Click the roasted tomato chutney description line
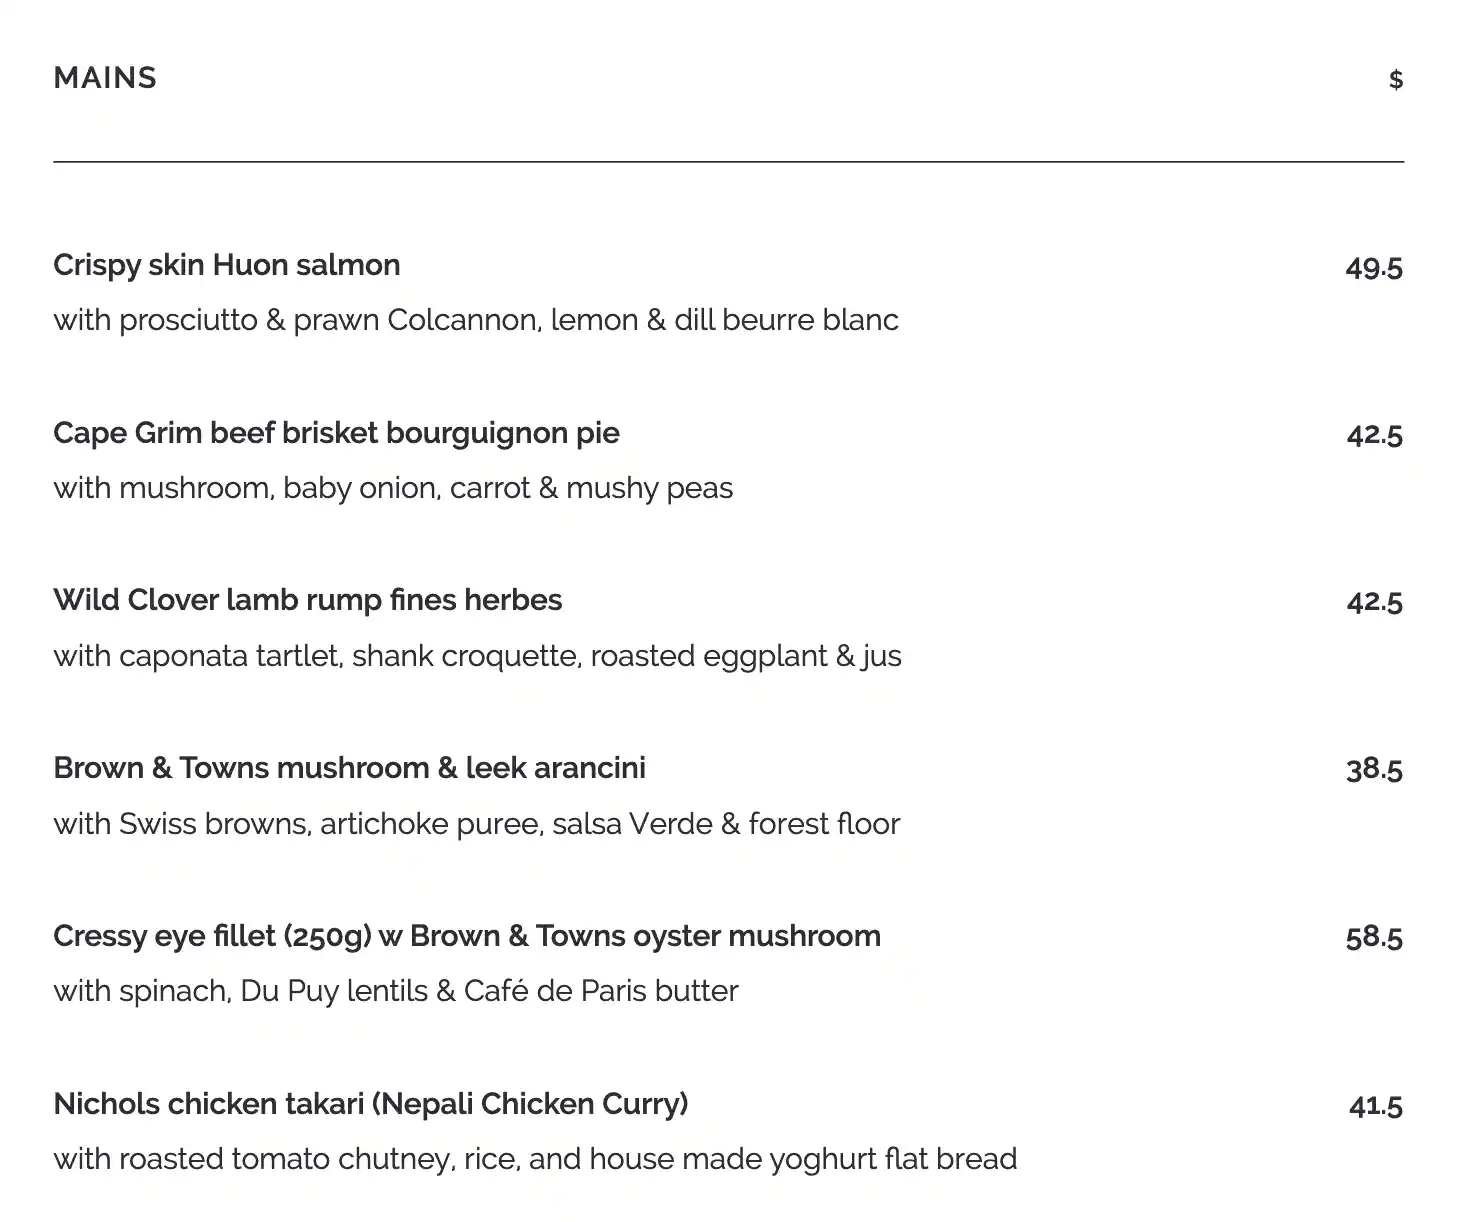 pyautogui.click(x=535, y=1159)
